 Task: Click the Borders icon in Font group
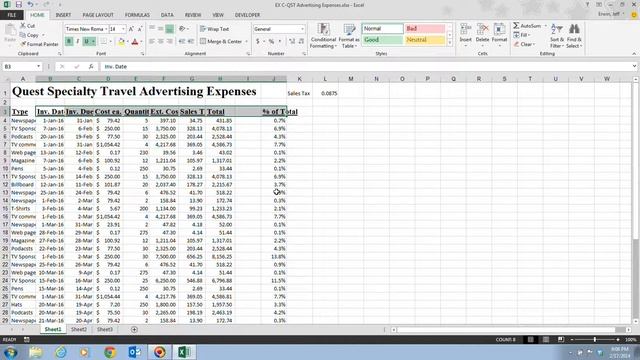tap(104, 42)
